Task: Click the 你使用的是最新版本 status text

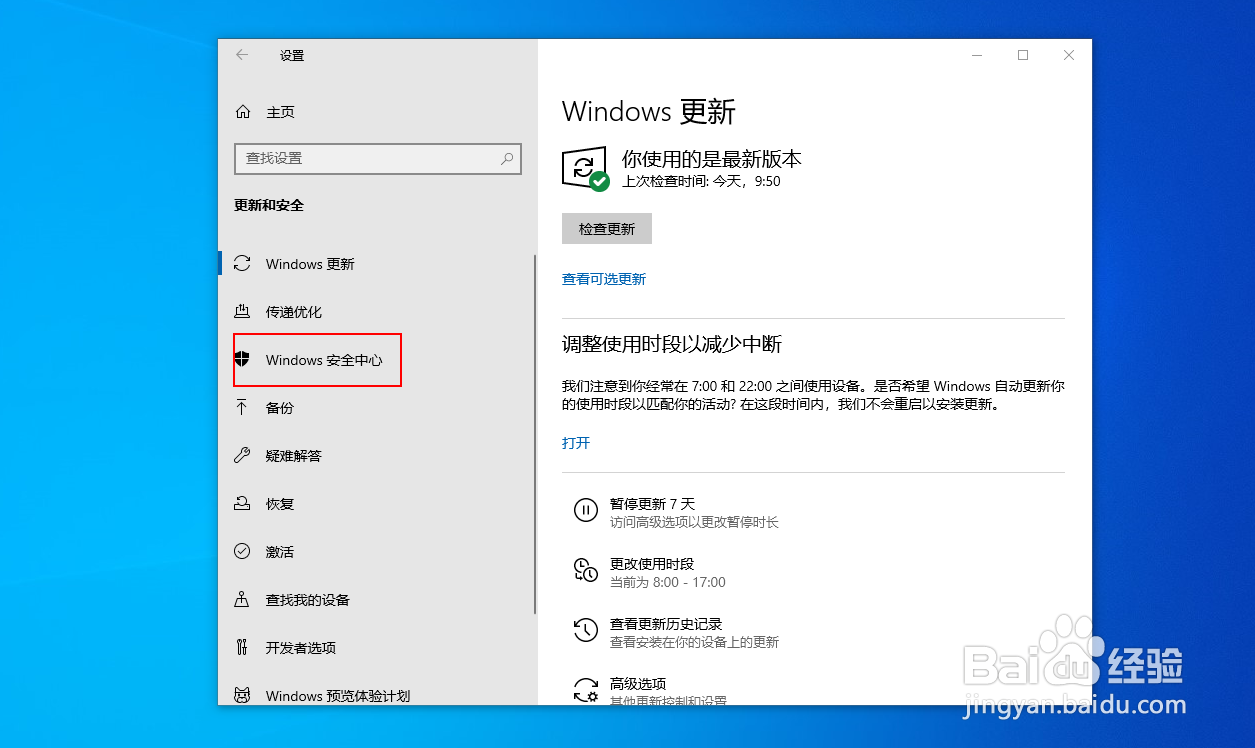Action: tap(712, 159)
